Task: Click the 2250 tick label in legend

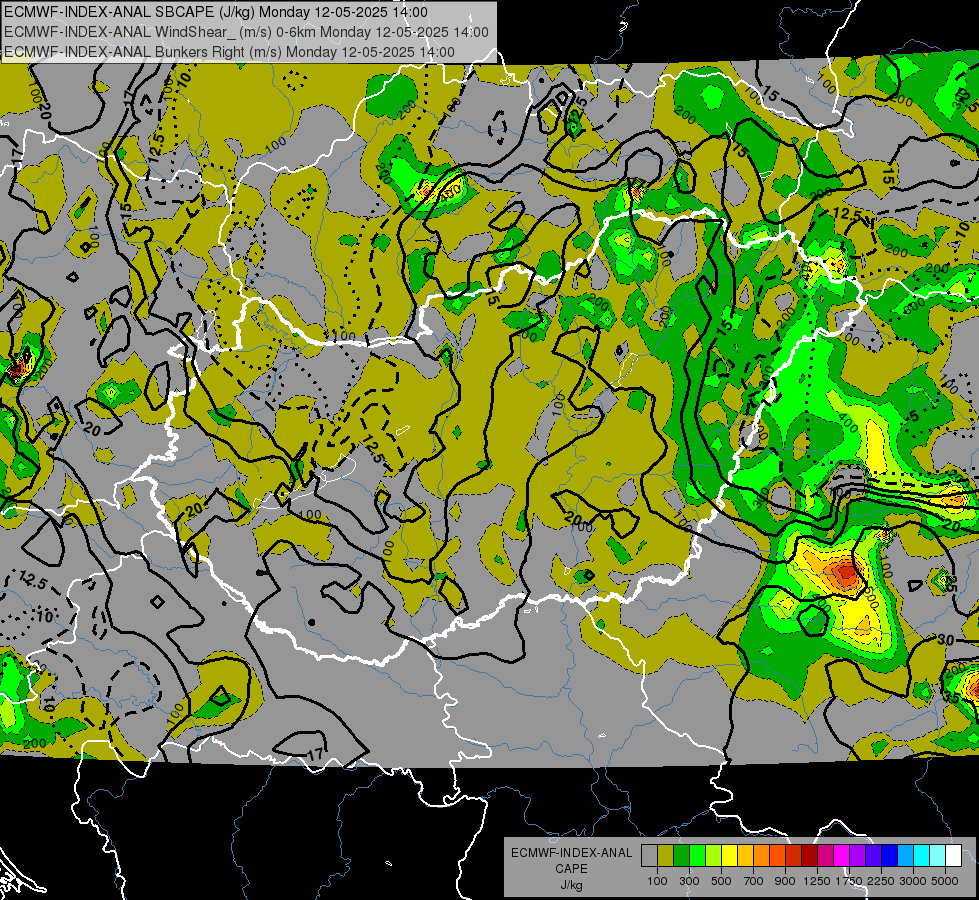Action: pos(881,881)
